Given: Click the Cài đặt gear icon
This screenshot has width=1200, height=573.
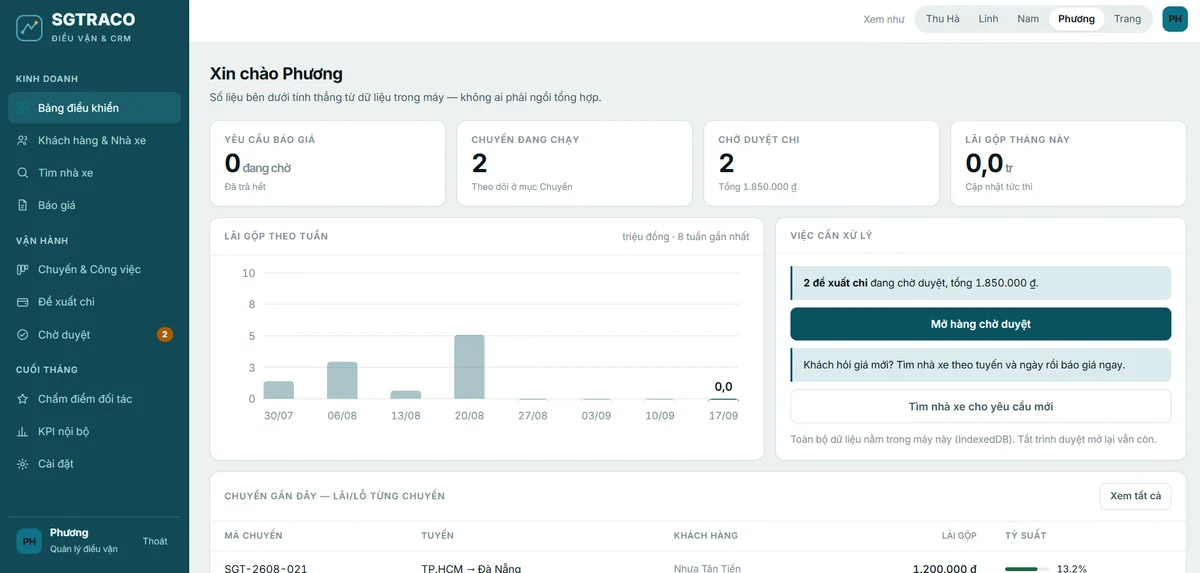Looking at the screenshot, I should 22,464.
